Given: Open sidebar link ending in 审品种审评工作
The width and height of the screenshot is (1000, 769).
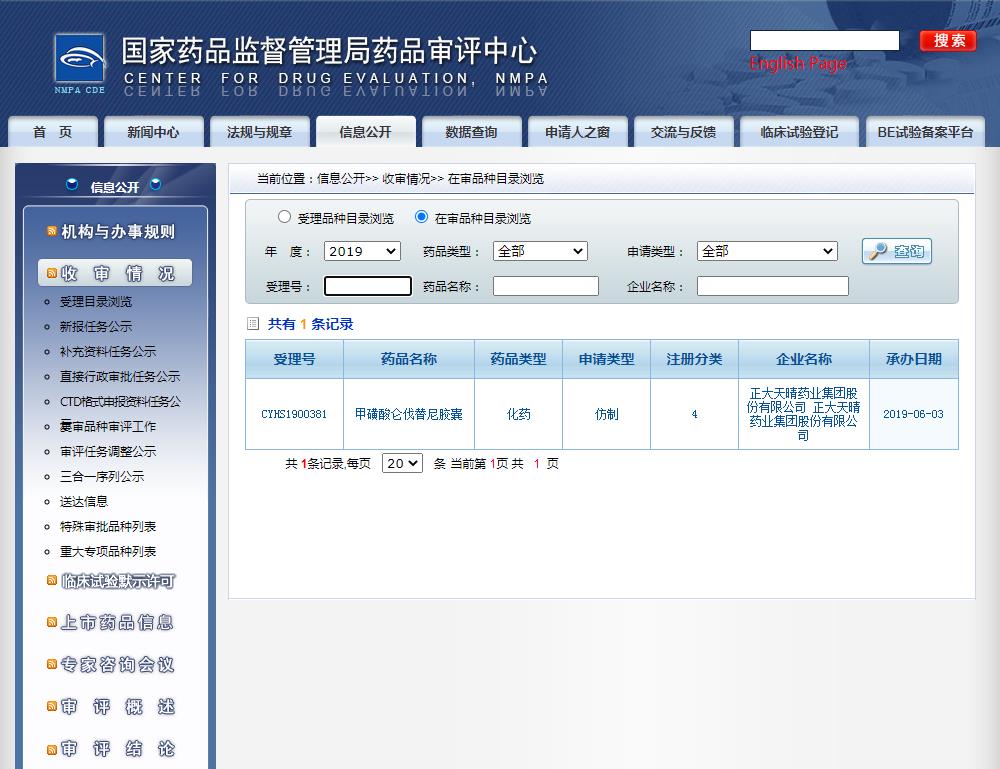Looking at the screenshot, I should click(x=108, y=427).
